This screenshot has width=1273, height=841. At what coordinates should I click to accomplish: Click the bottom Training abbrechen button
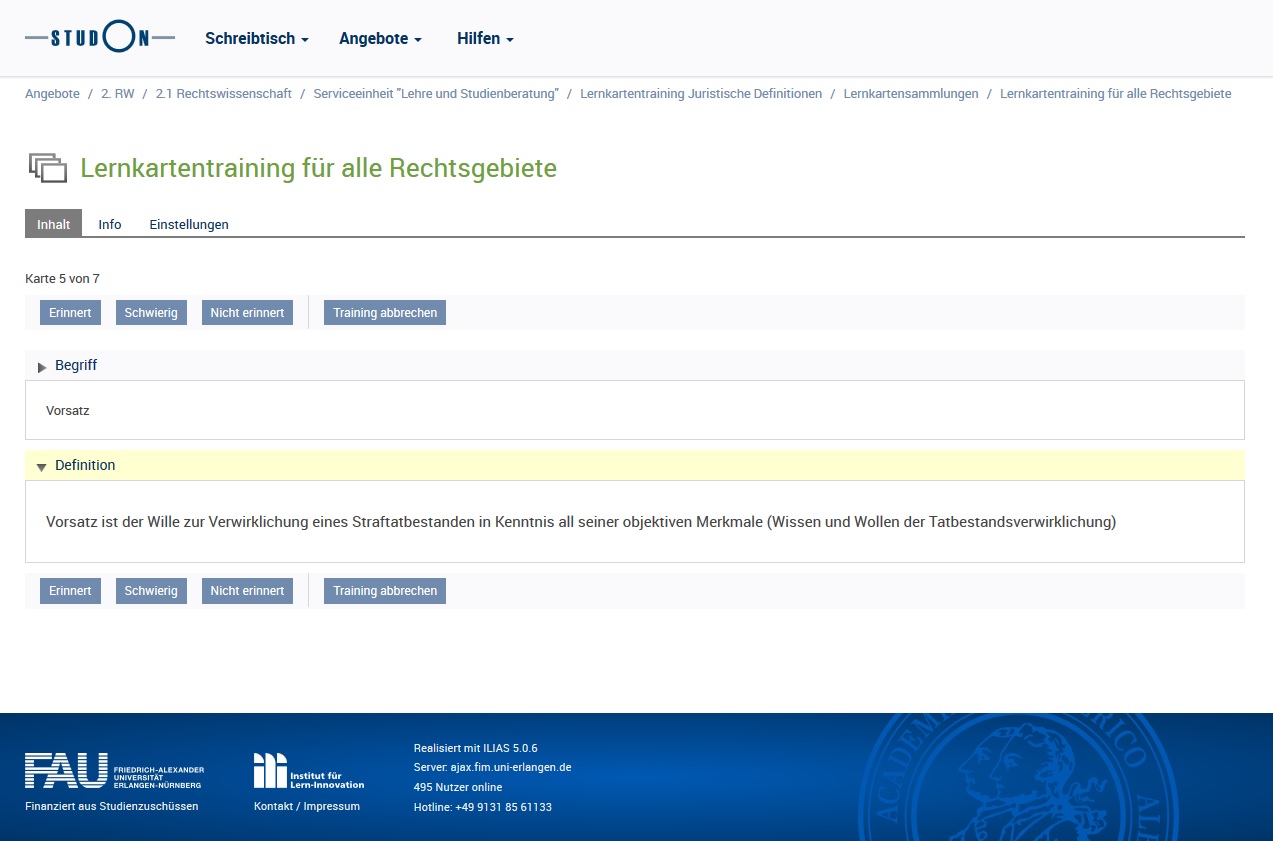385,591
